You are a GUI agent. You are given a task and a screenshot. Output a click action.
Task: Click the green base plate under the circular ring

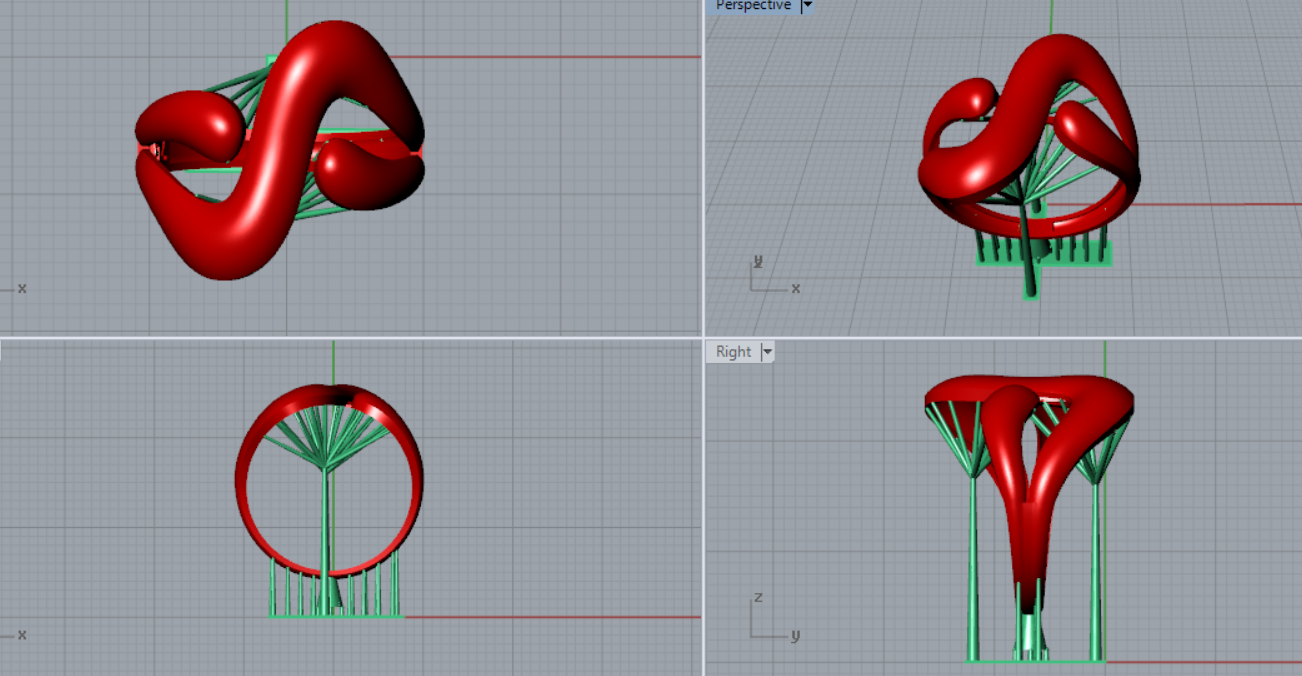point(335,615)
